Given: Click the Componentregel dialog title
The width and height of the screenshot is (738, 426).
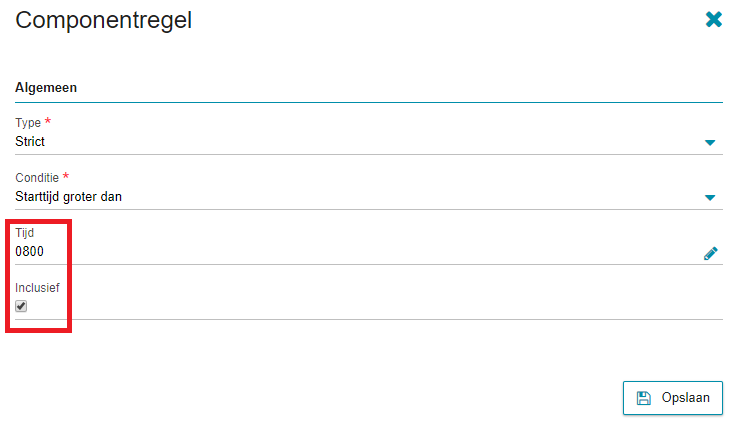Looking at the screenshot, I should click(x=104, y=20).
